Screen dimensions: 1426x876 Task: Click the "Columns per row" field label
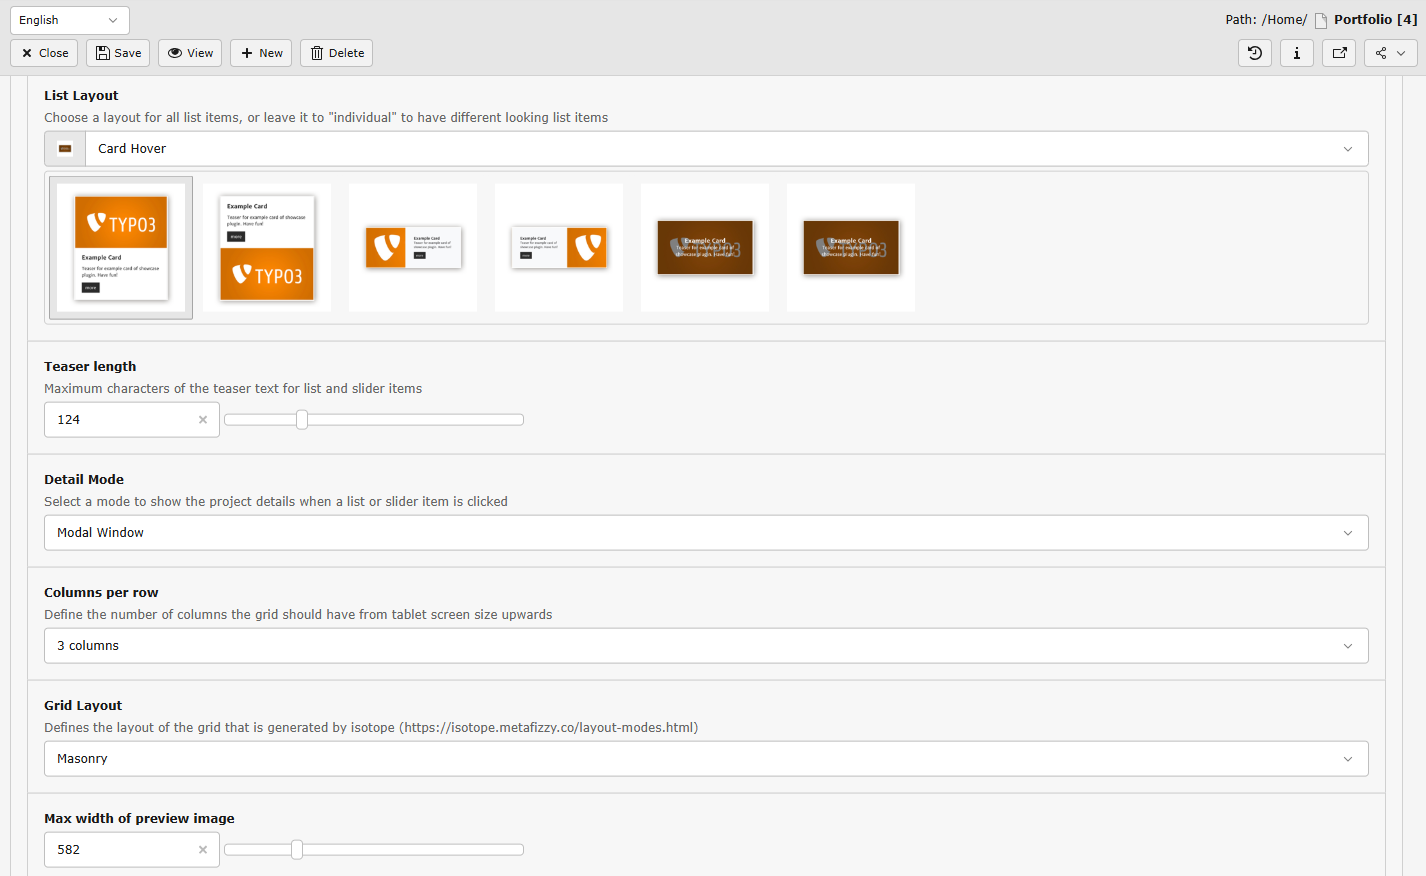pyautogui.click(x=101, y=593)
